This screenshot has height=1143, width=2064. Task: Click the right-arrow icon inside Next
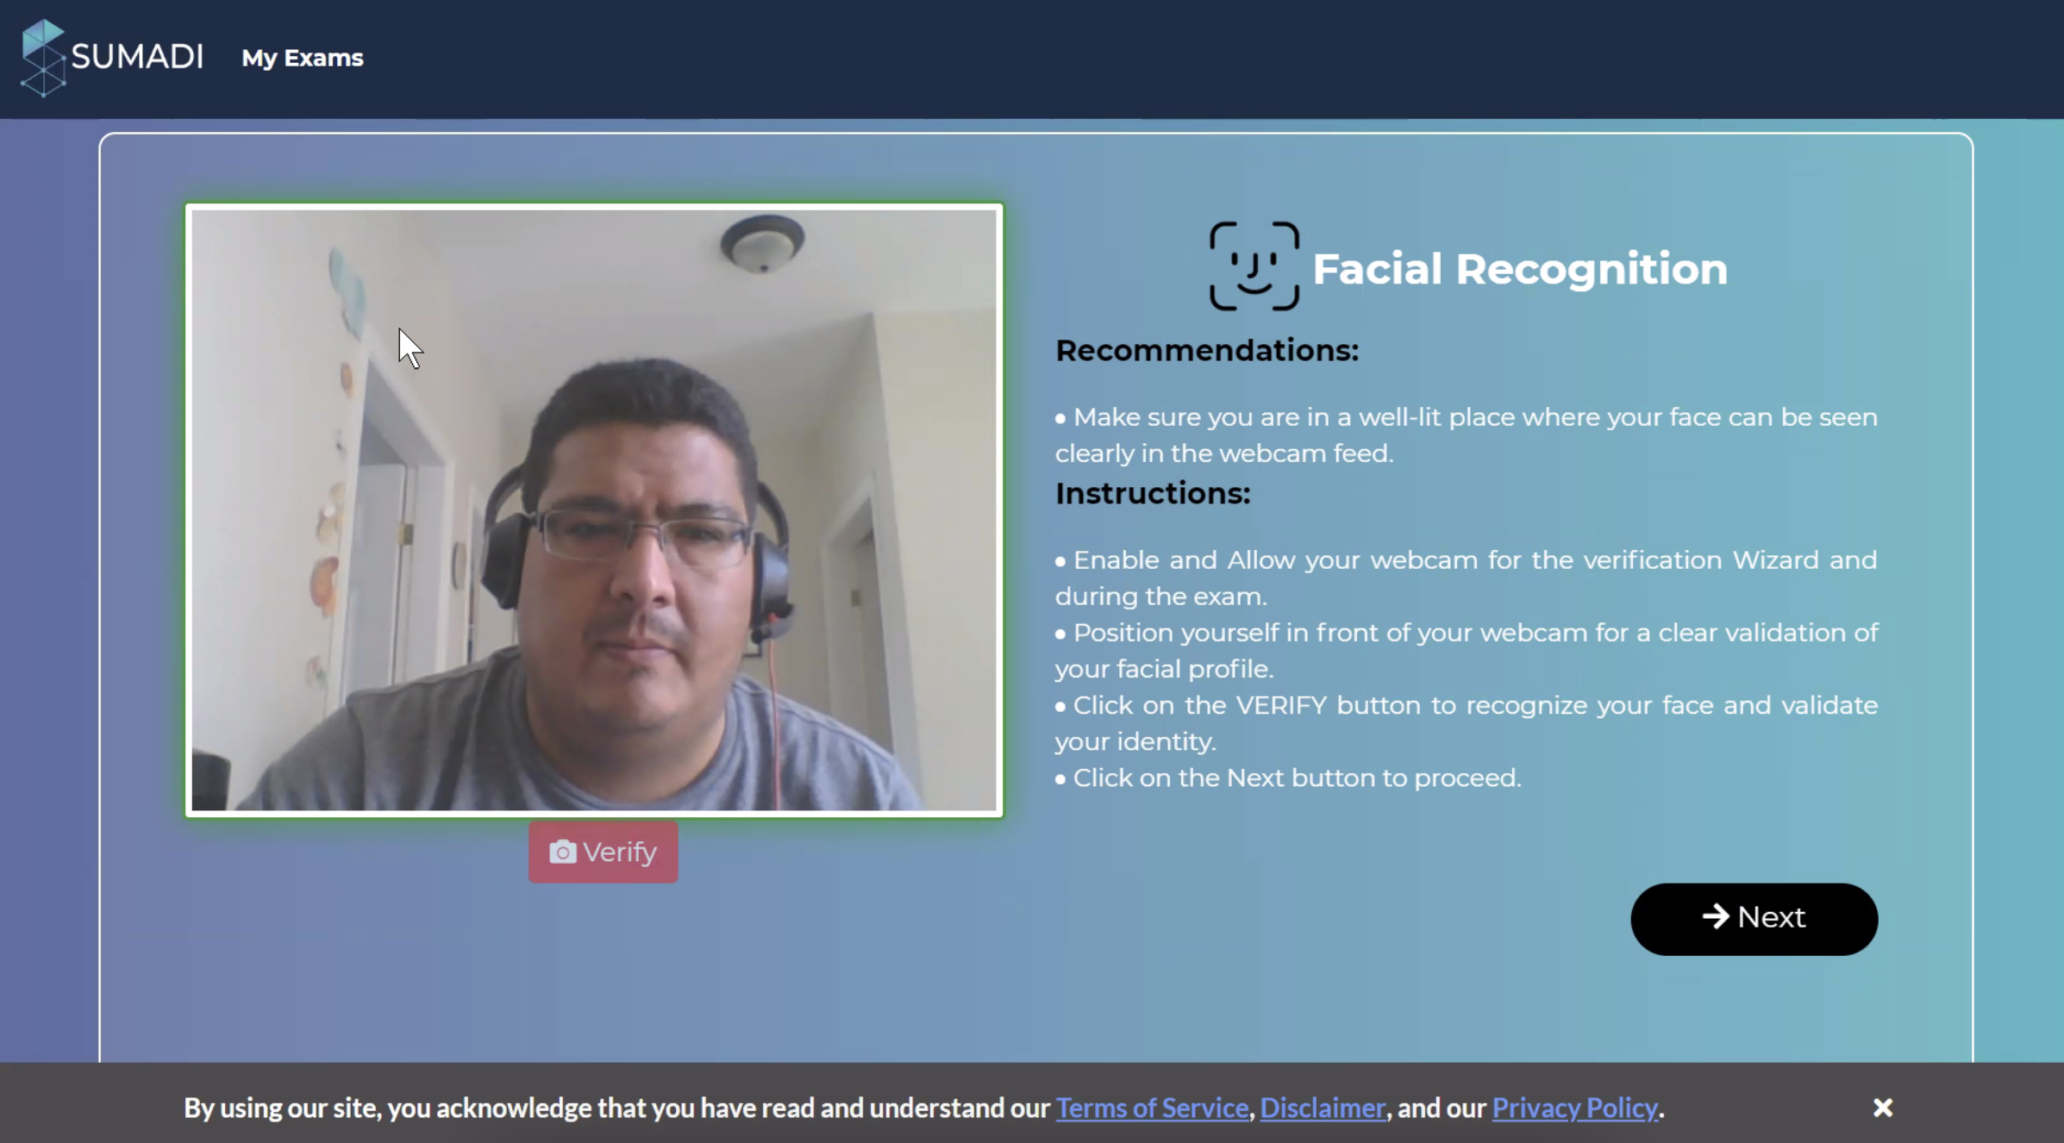click(x=1715, y=917)
